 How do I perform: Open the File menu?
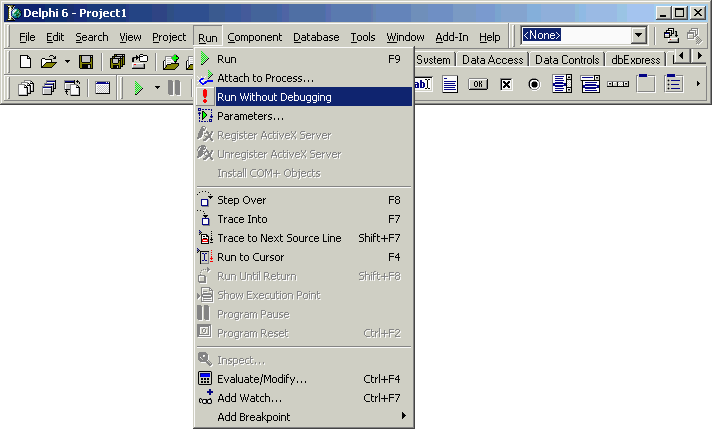click(x=27, y=37)
